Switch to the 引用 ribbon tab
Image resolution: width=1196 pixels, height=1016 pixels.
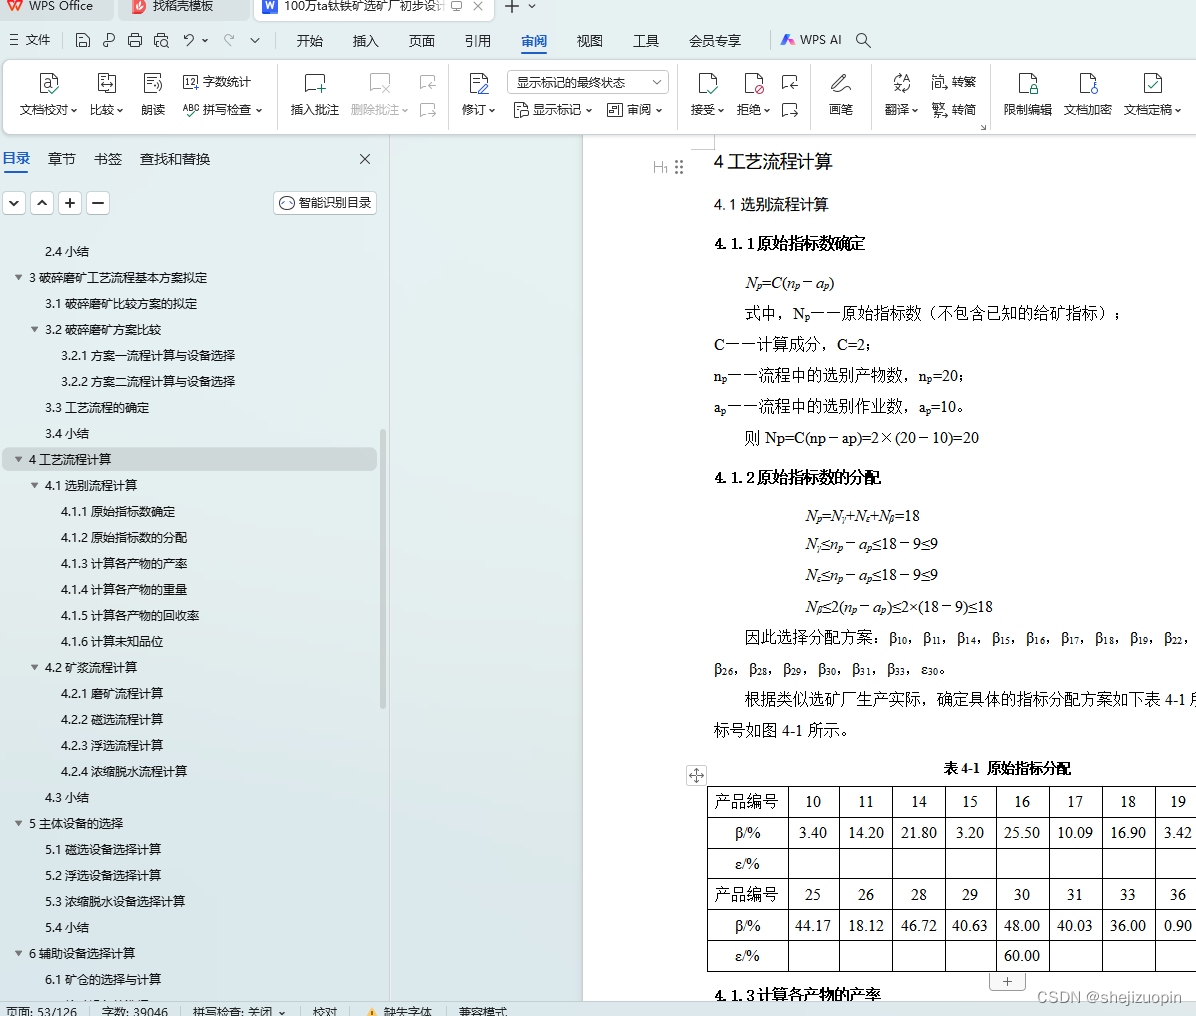pyautogui.click(x=477, y=40)
